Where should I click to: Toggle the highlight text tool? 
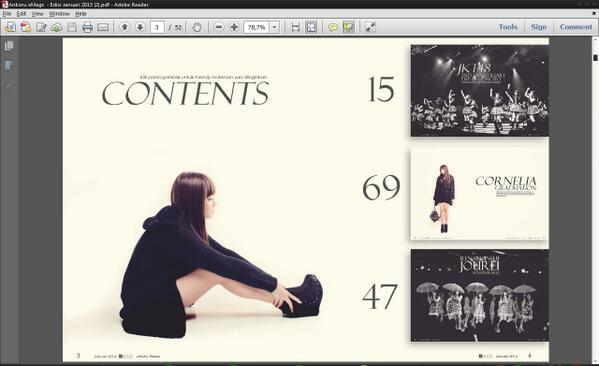(x=349, y=27)
